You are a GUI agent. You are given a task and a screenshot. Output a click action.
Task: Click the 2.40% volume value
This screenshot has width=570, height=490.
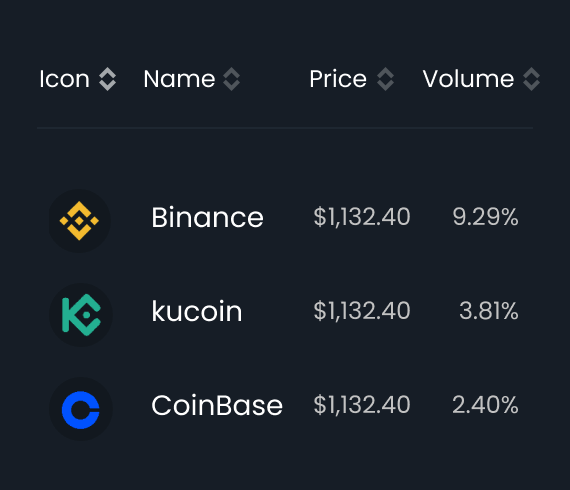485,405
